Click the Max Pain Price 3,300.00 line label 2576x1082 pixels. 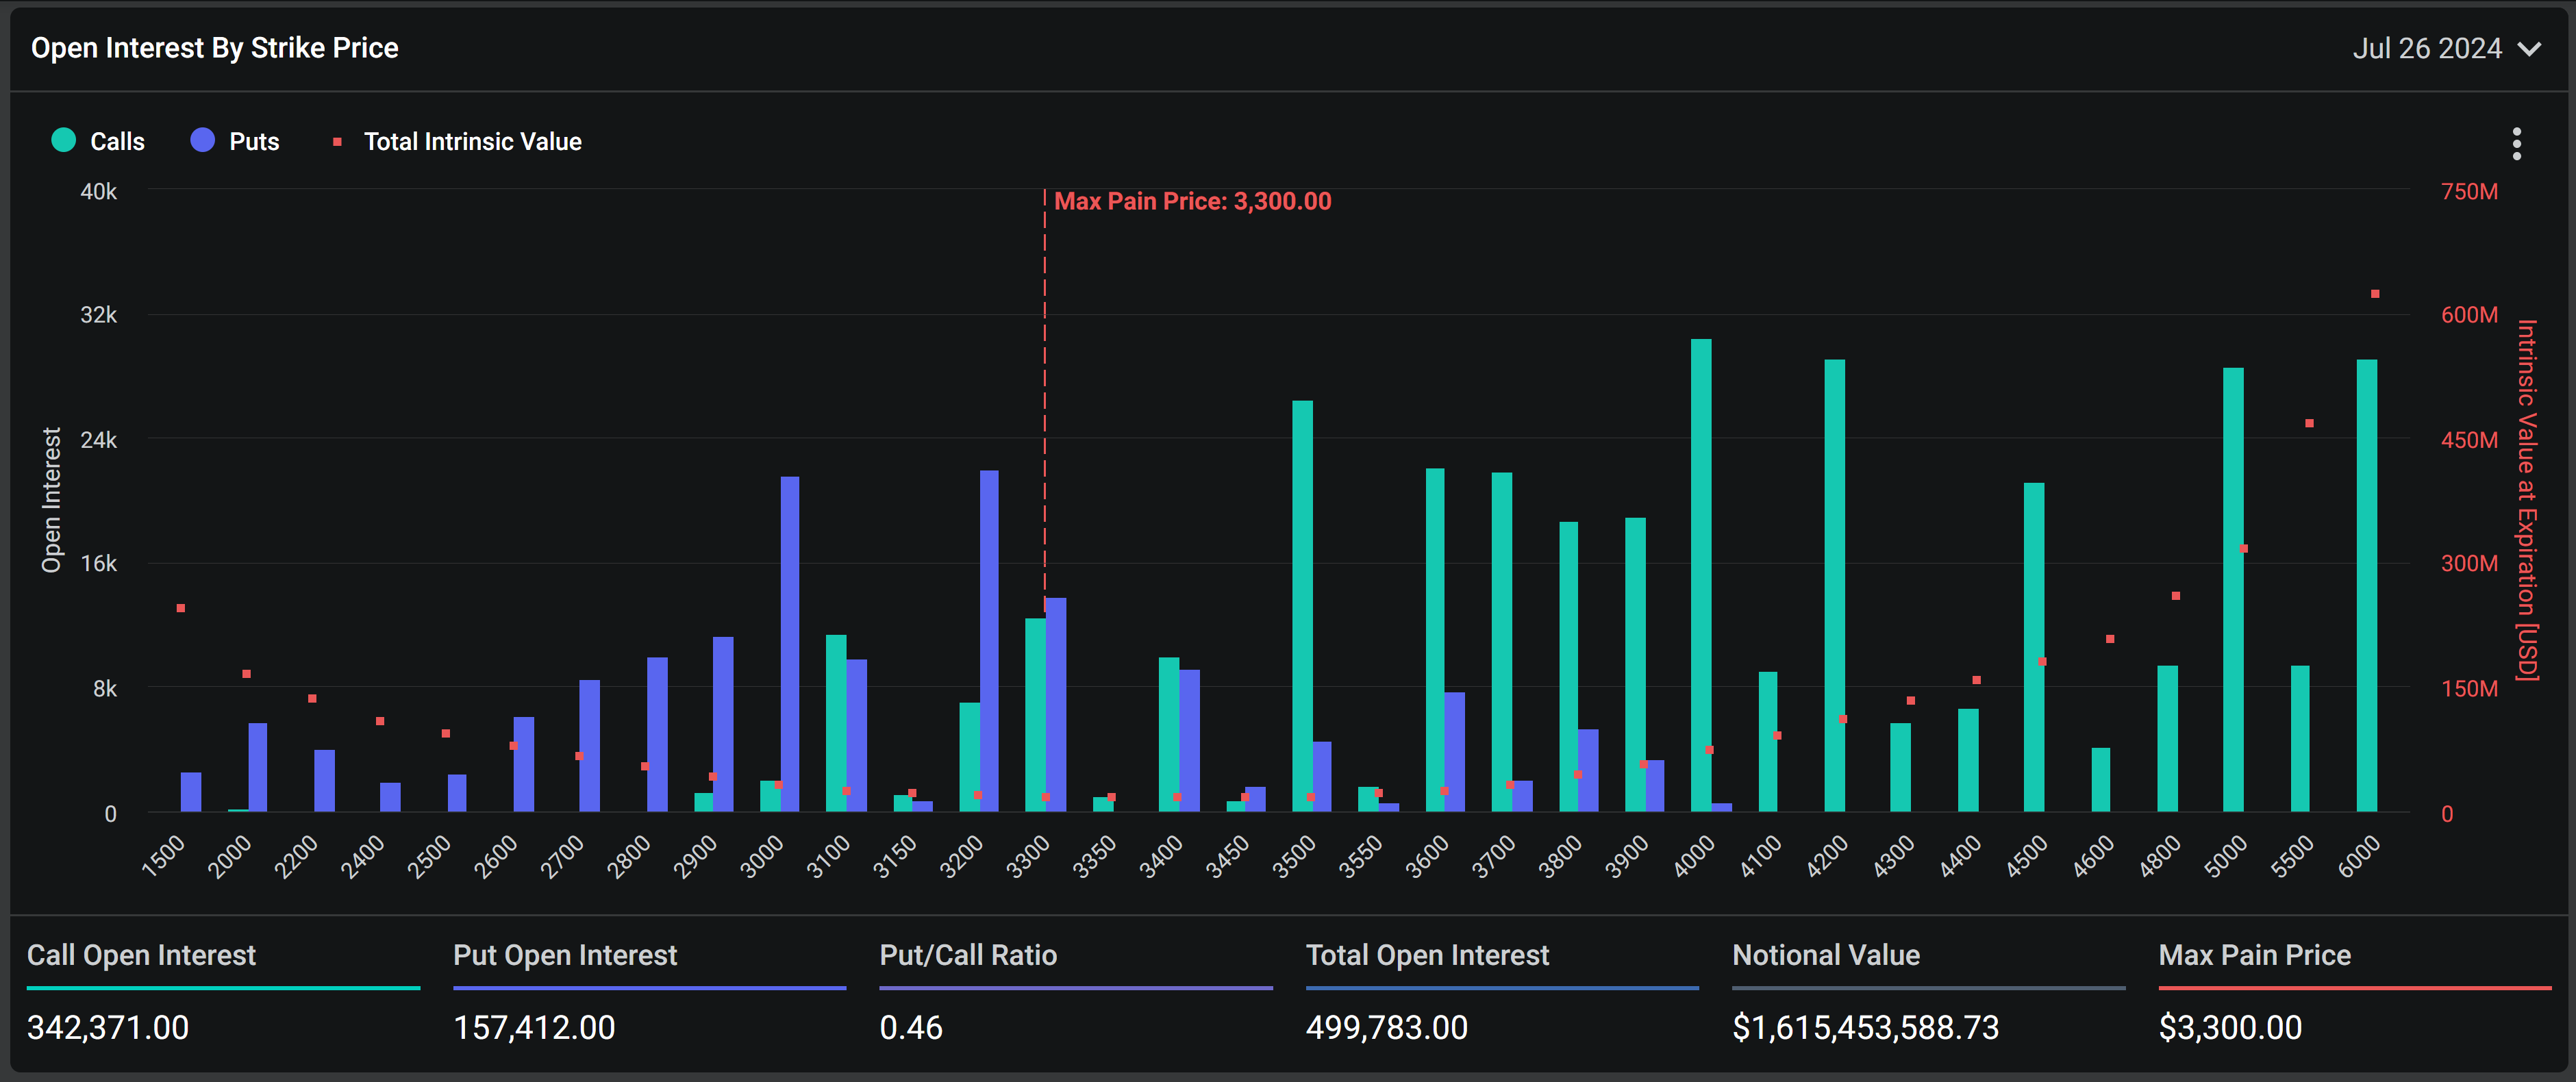point(1192,201)
